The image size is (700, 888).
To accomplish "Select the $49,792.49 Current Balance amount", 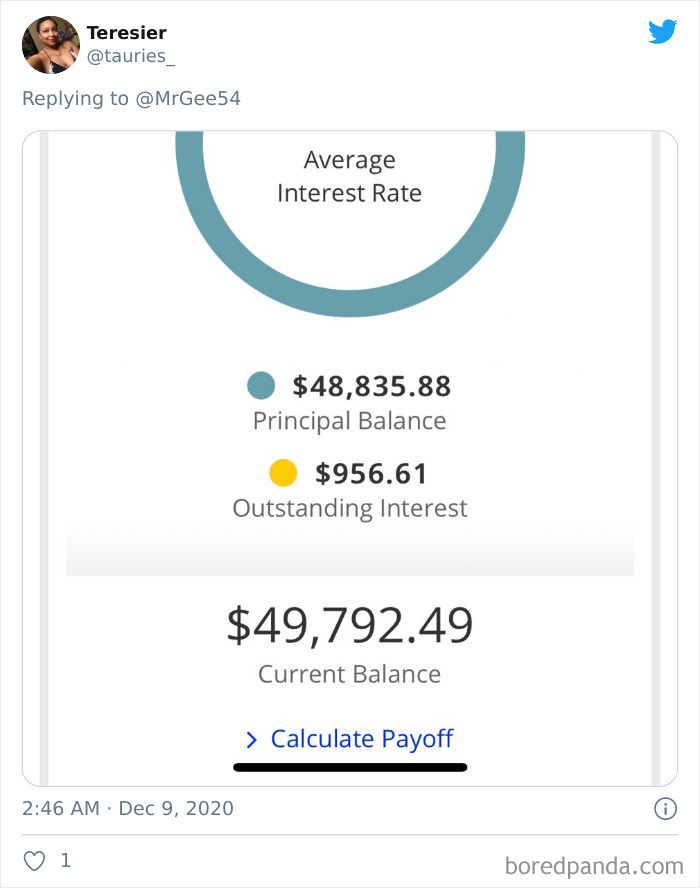I will point(349,624).
